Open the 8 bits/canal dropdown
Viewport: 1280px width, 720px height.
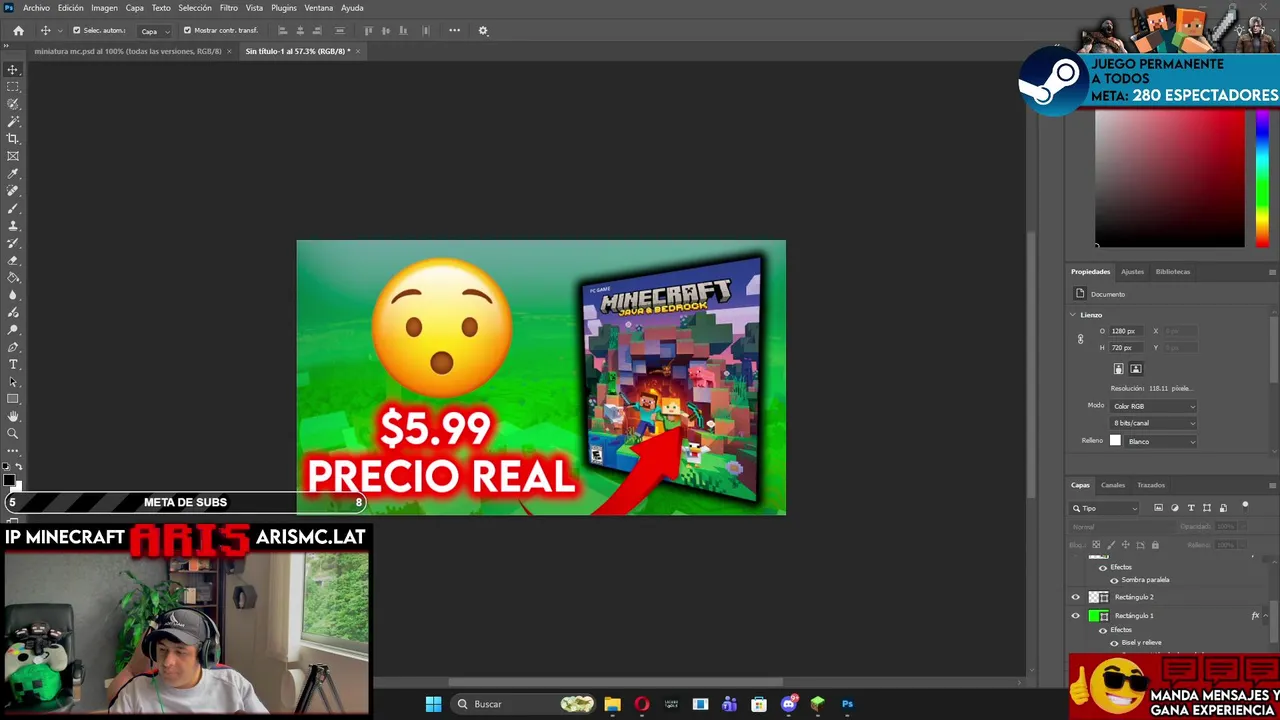tap(1154, 423)
